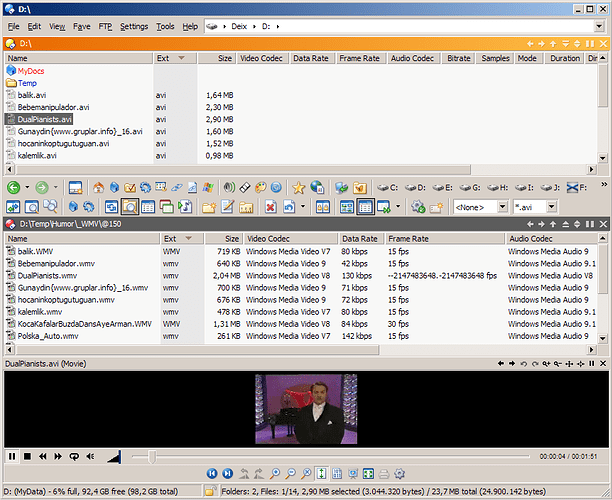Go to previous file in viewer
This screenshot has height=500, width=612.
212,474
